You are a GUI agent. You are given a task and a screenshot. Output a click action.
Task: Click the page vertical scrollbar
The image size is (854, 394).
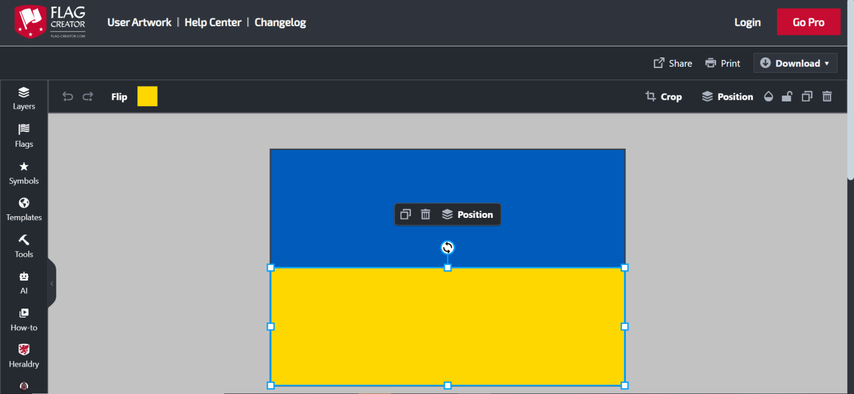click(x=851, y=90)
